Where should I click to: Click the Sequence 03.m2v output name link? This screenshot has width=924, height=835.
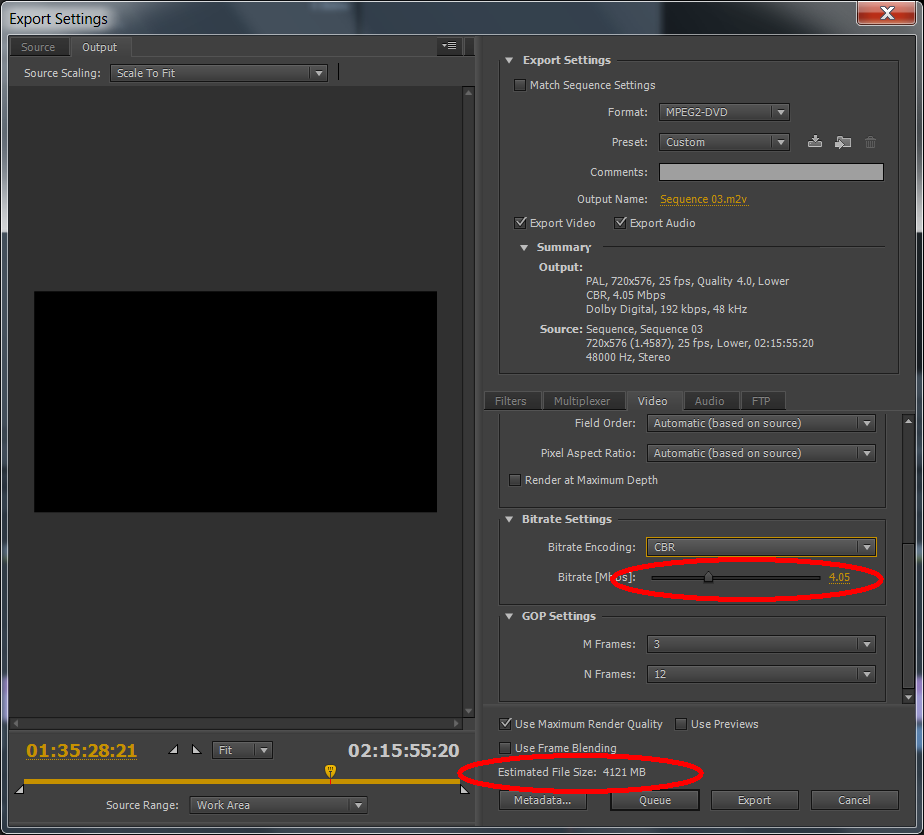pyautogui.click(x=703, y=199)
